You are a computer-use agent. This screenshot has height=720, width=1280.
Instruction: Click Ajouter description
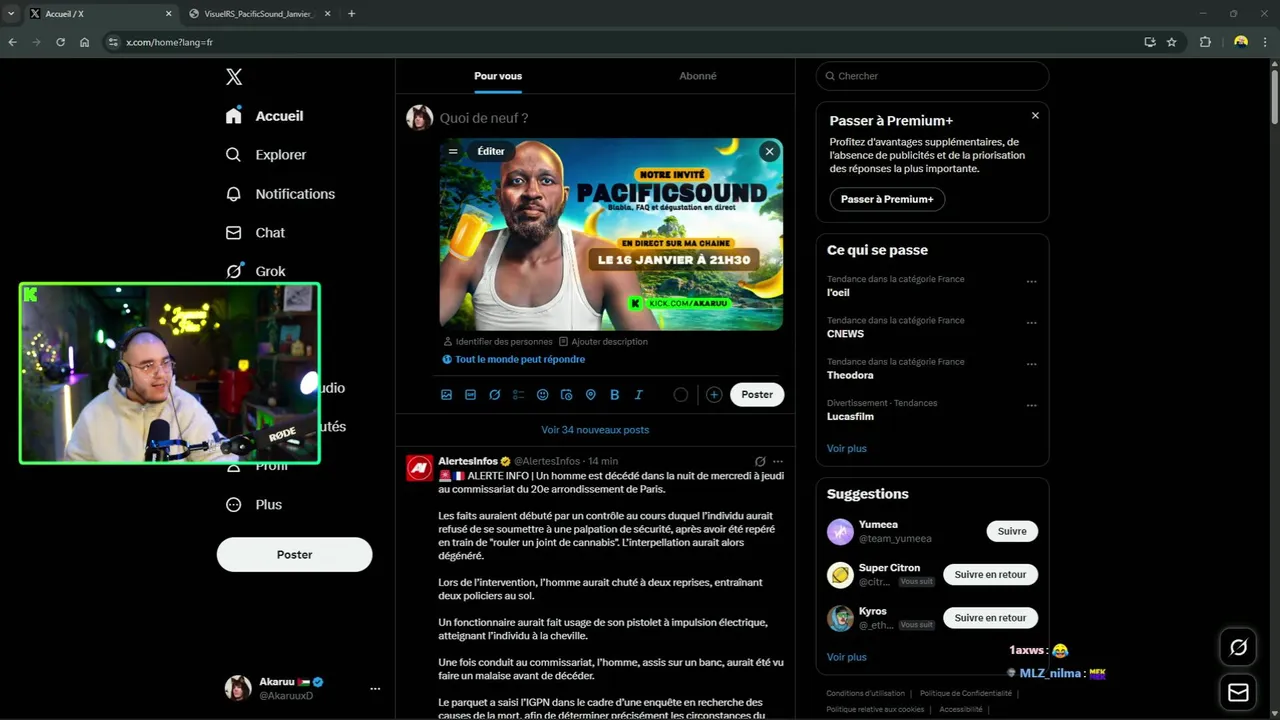pos(603,342)
